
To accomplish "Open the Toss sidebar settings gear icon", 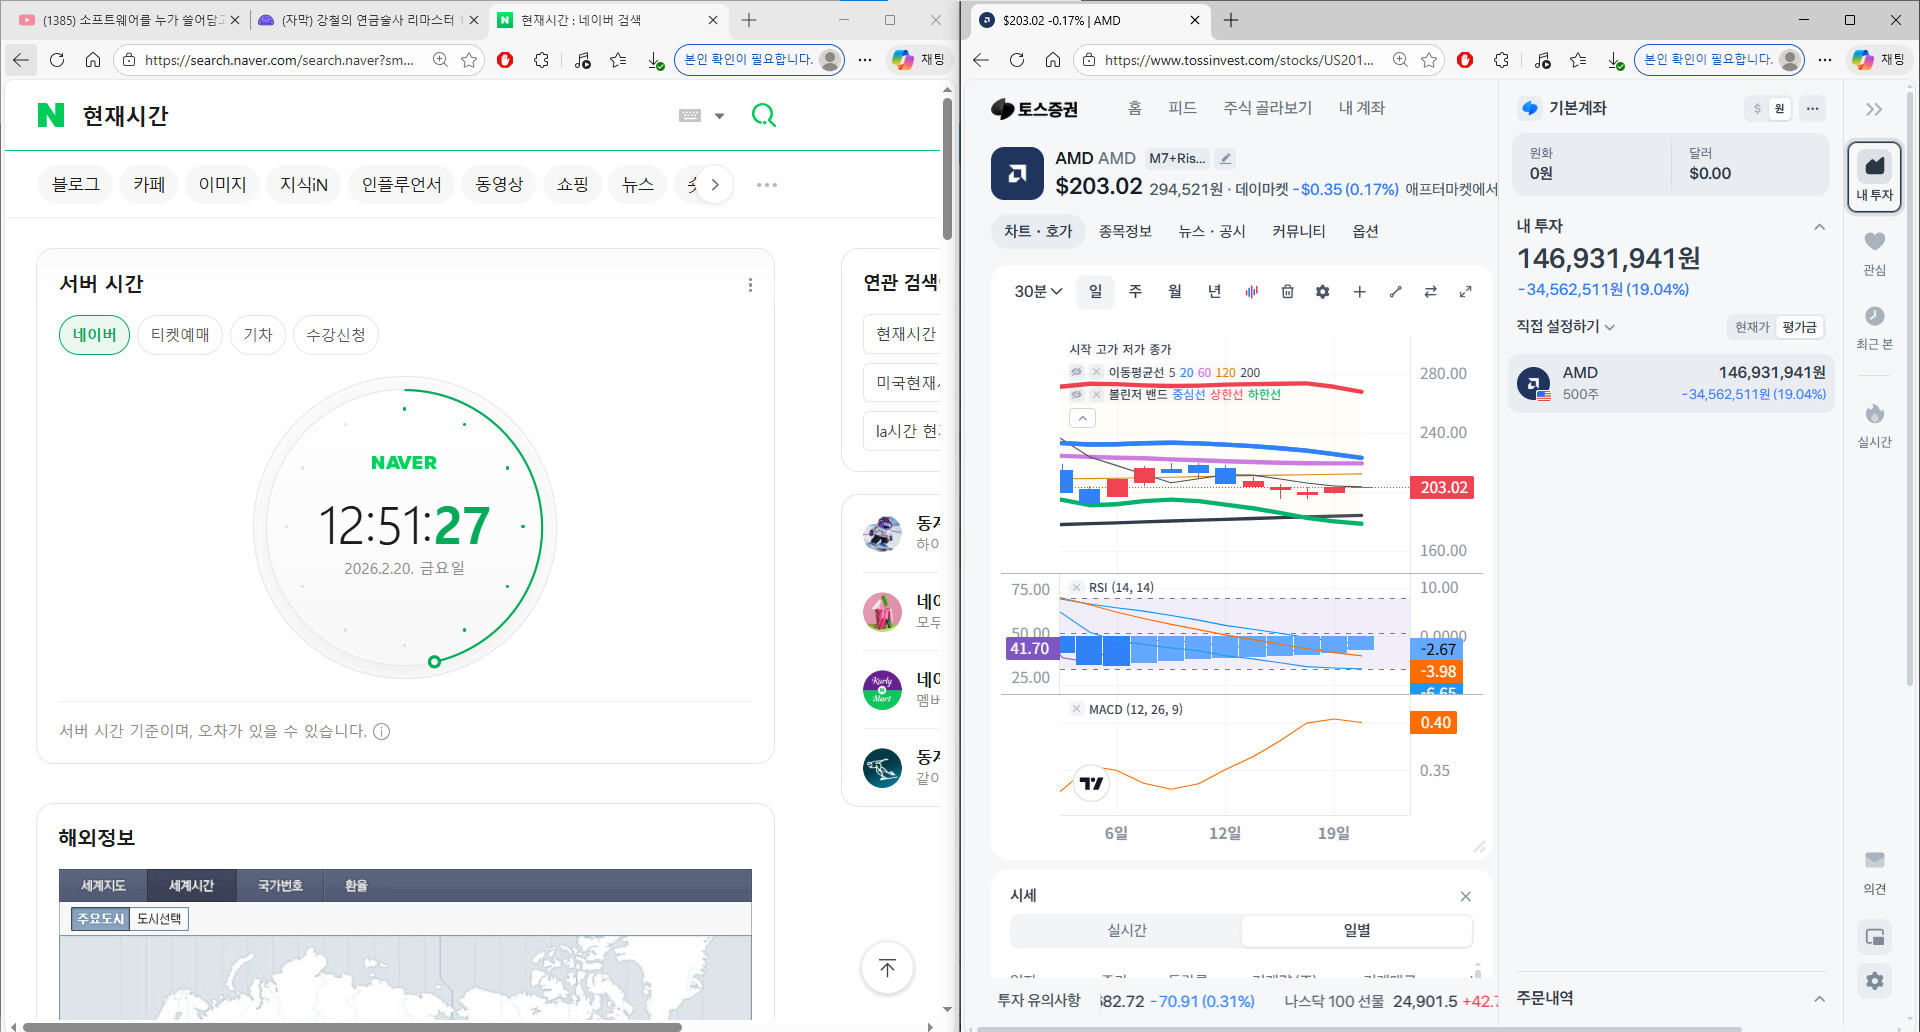I will 1874,981.
